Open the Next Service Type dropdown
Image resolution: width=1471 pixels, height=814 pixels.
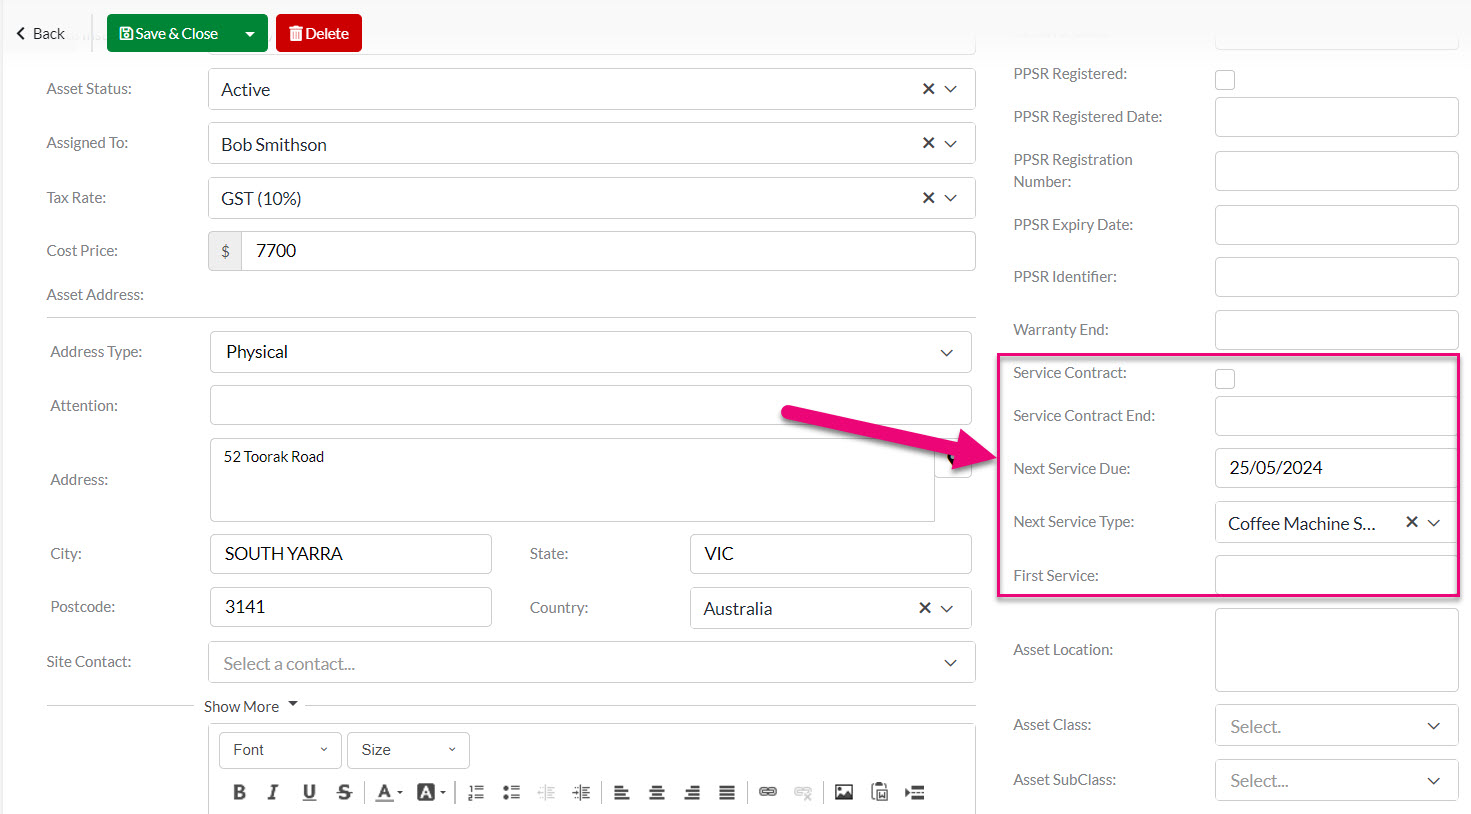1434,522
